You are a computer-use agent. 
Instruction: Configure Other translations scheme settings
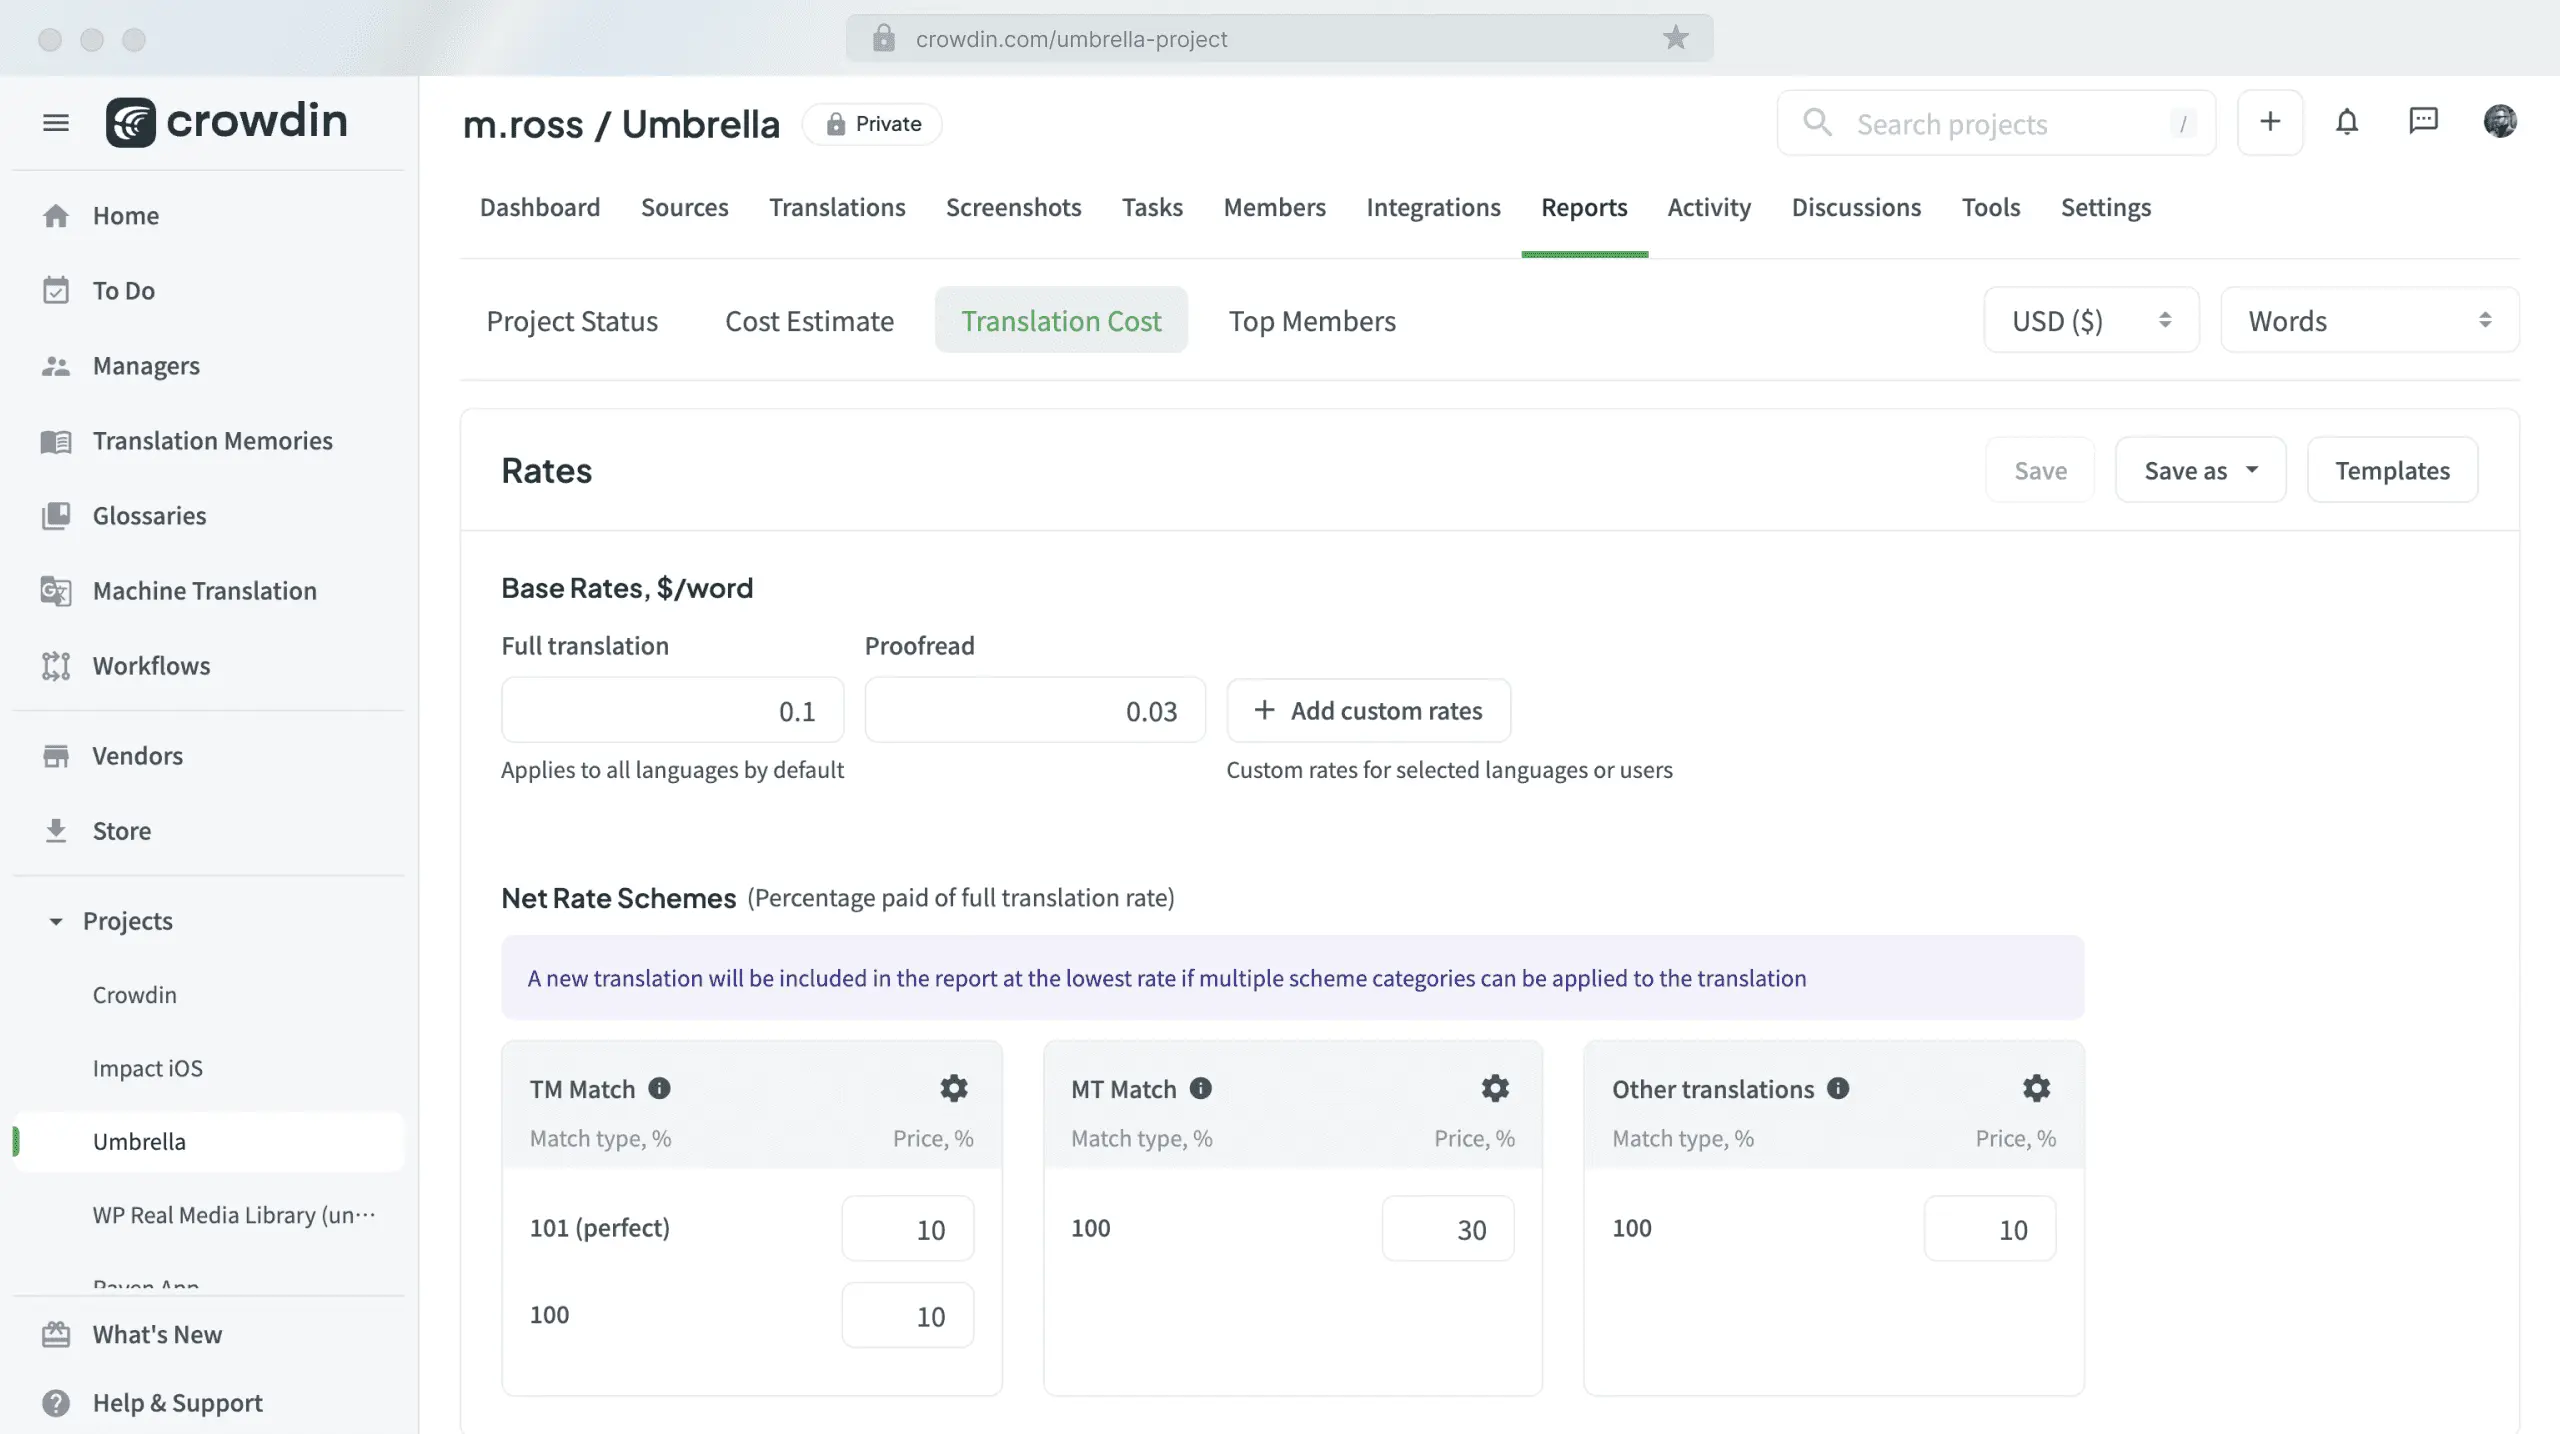(x=2036, y=1088)
